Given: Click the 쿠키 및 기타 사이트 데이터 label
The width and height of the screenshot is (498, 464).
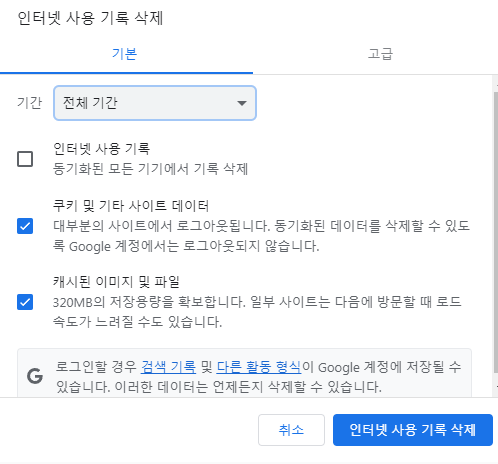Looking at the screenshot, I should 131,206.
